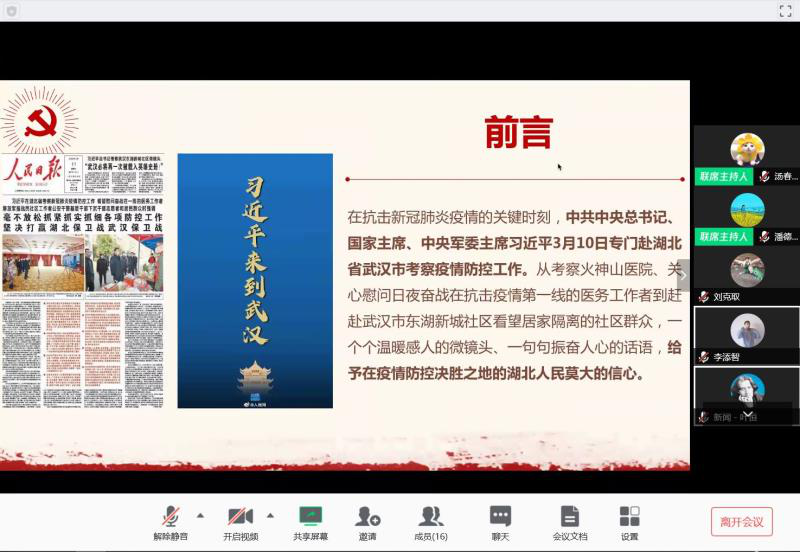Viewport: 800px width, 552px height.
Task: Click the 习近平来到武汉 blue poster image
Action: pyautogui.click(x=255, y=280)
